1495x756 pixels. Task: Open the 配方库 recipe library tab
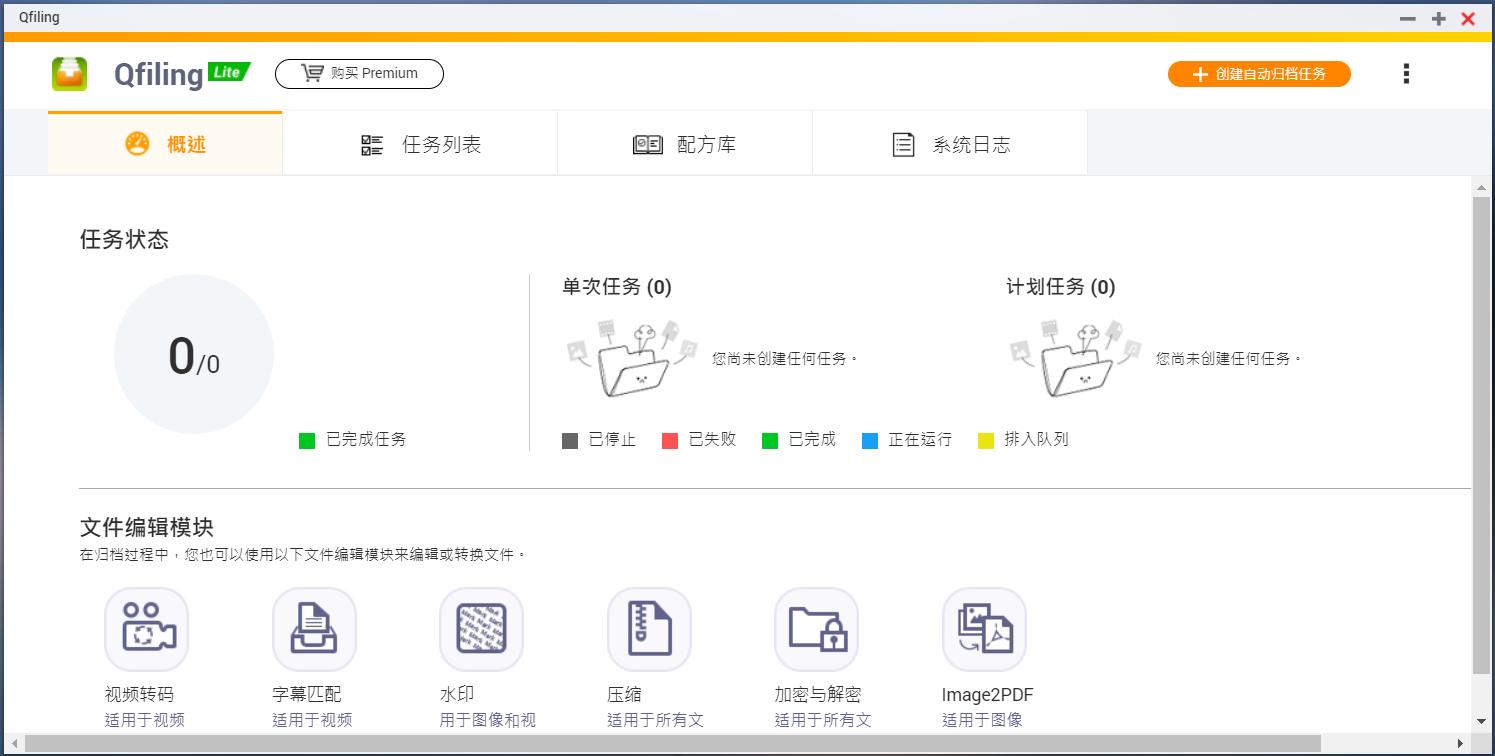(685, 143)
